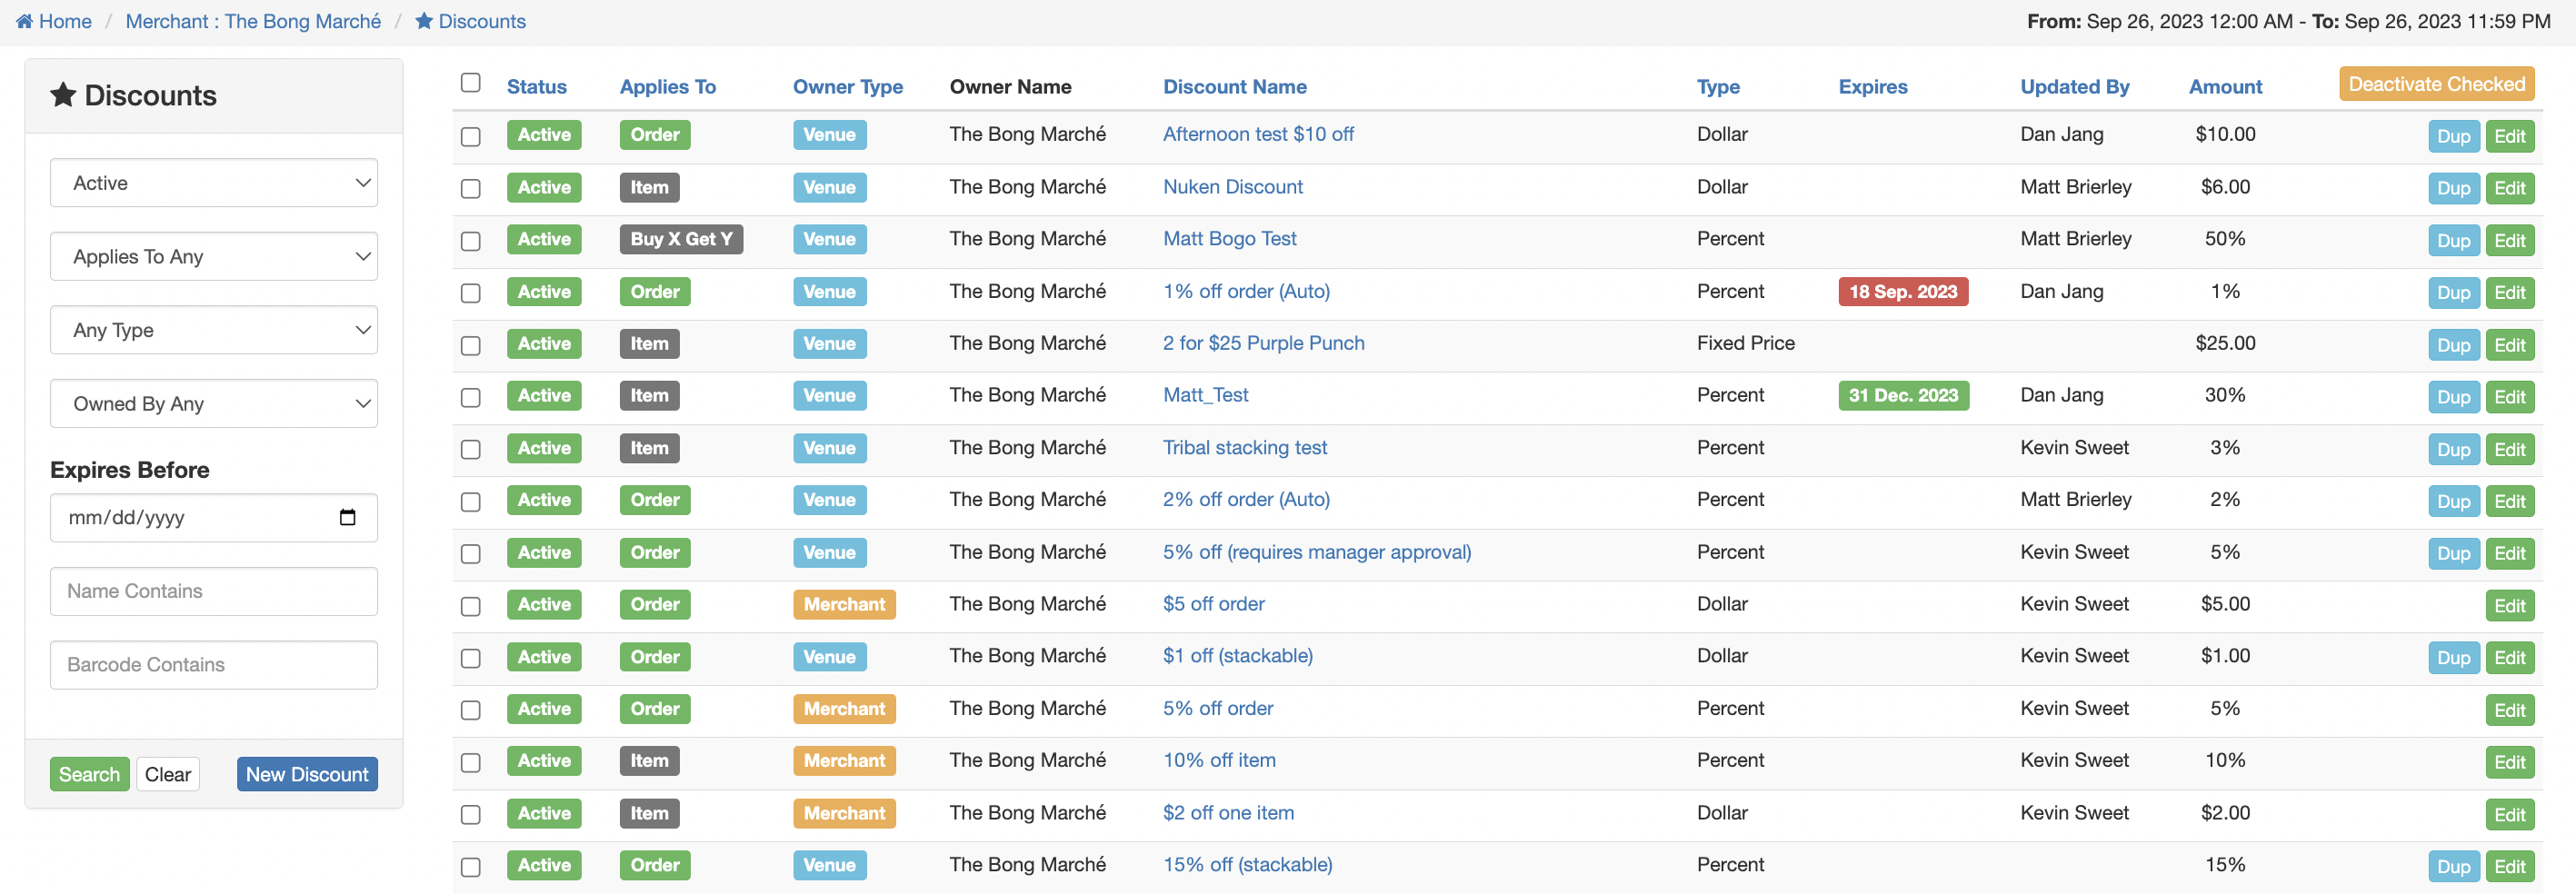Open Merchant : The Bong Marché breadcrumb link
This screenshot has width=2576, height=894.
[253, 21]
